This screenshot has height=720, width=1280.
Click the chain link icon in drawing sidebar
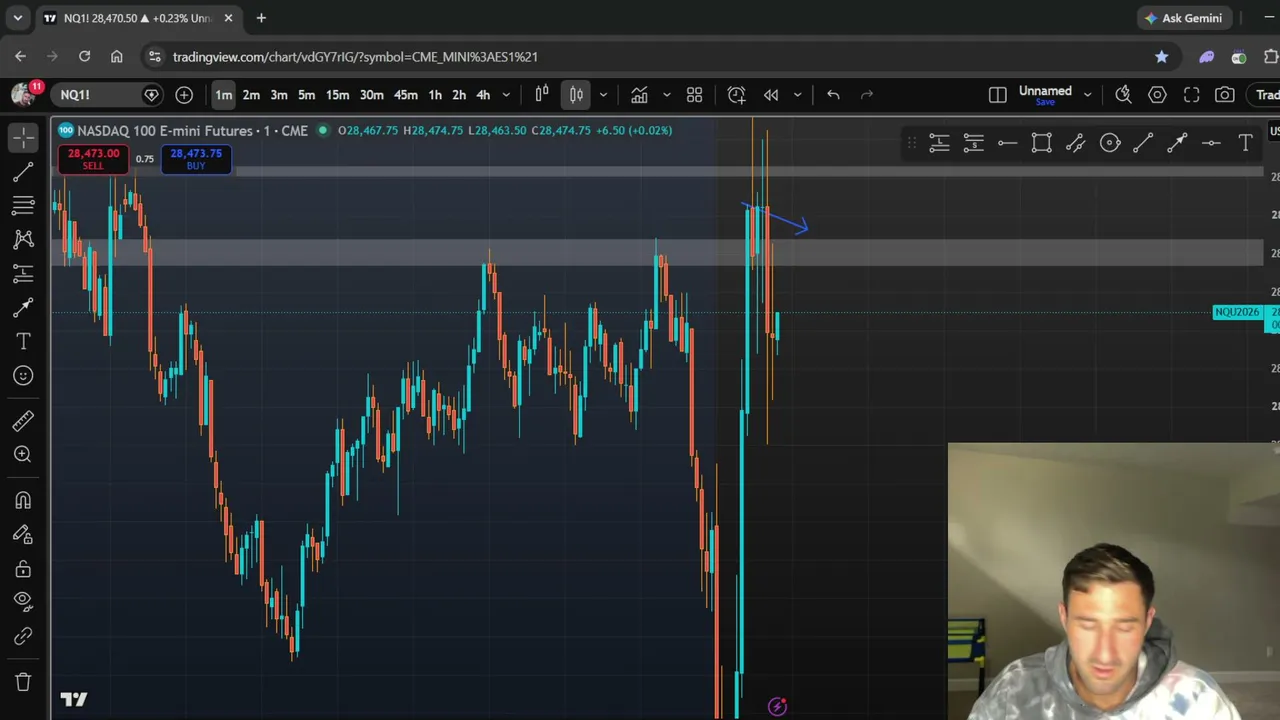point(23,636)
